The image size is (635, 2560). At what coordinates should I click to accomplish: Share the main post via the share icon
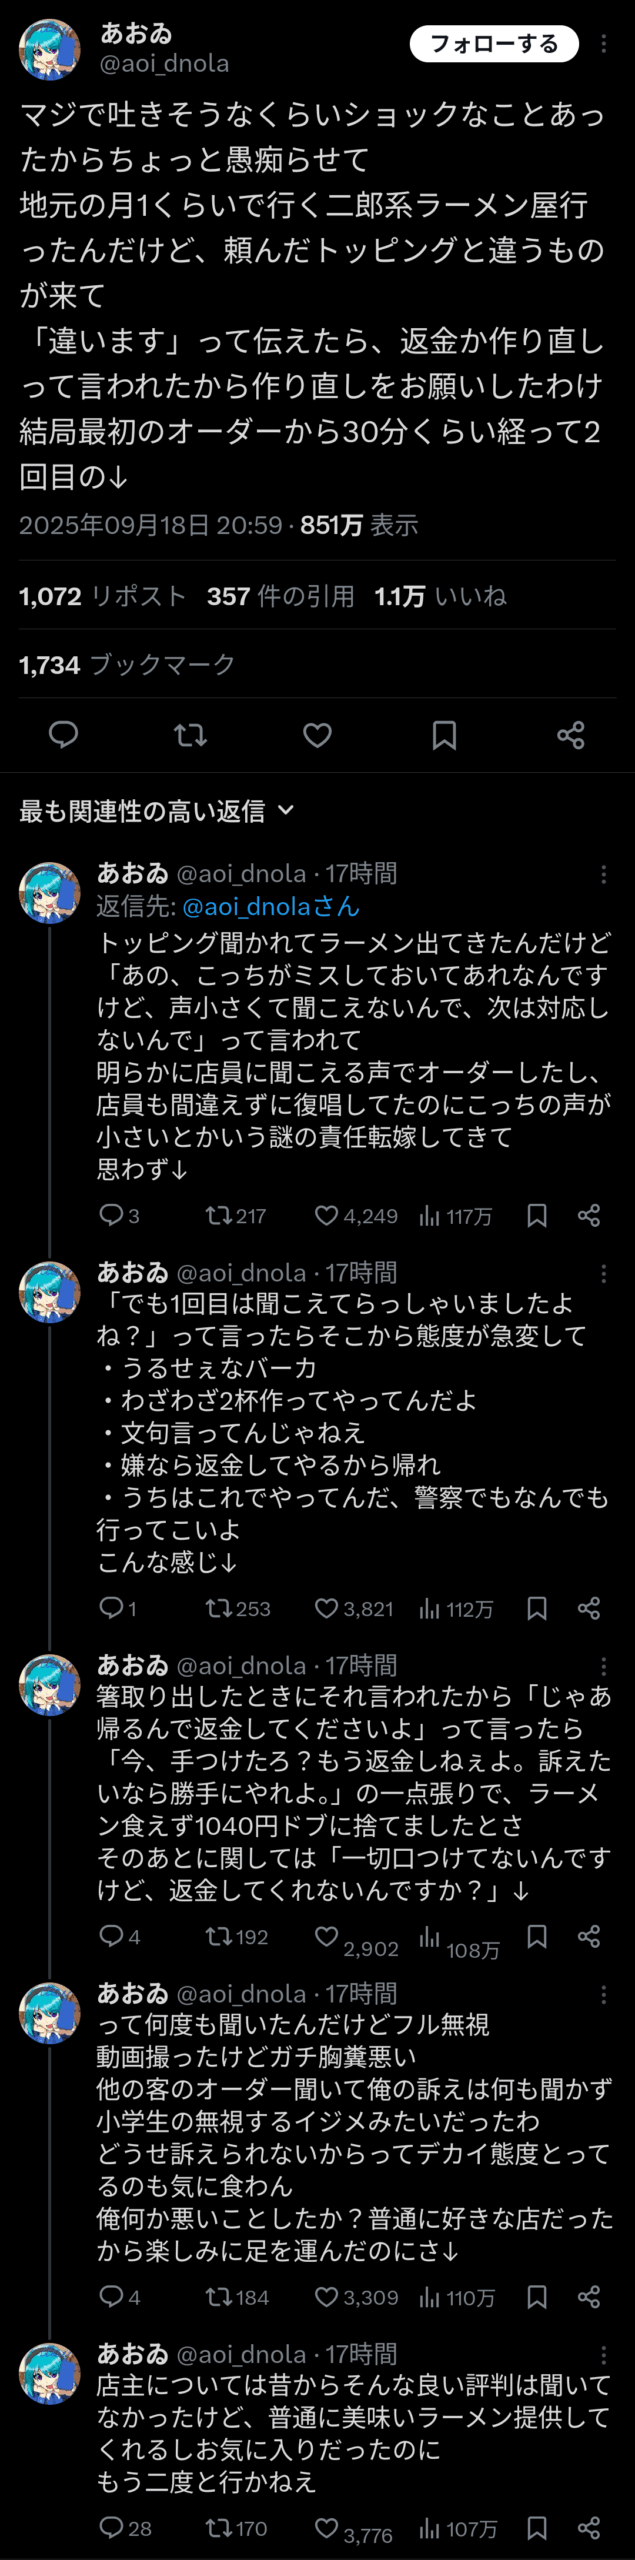pos(571,735)
